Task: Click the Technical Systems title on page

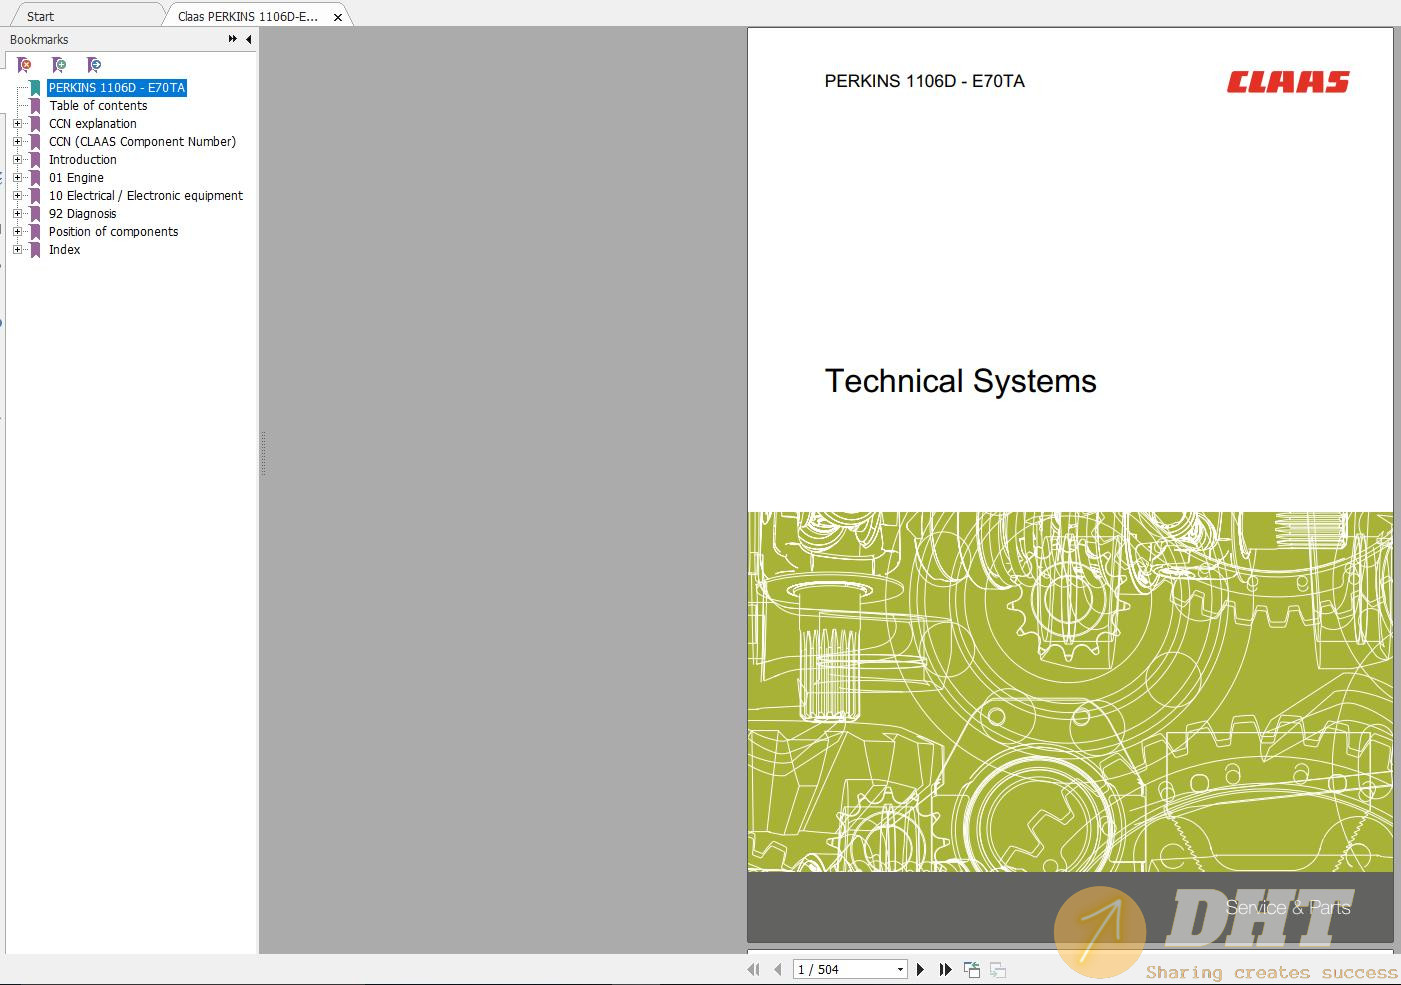Action: click(960, 381)
